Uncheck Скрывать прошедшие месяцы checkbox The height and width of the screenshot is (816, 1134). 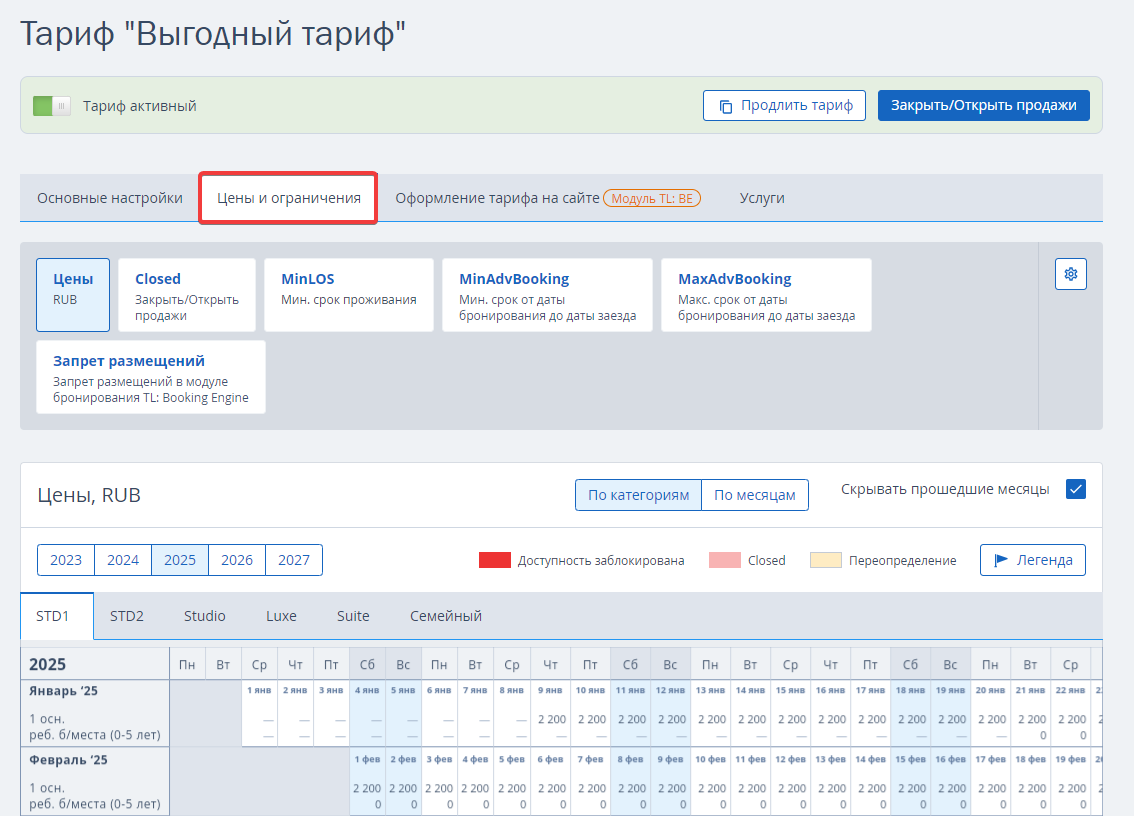[1075, 489]
